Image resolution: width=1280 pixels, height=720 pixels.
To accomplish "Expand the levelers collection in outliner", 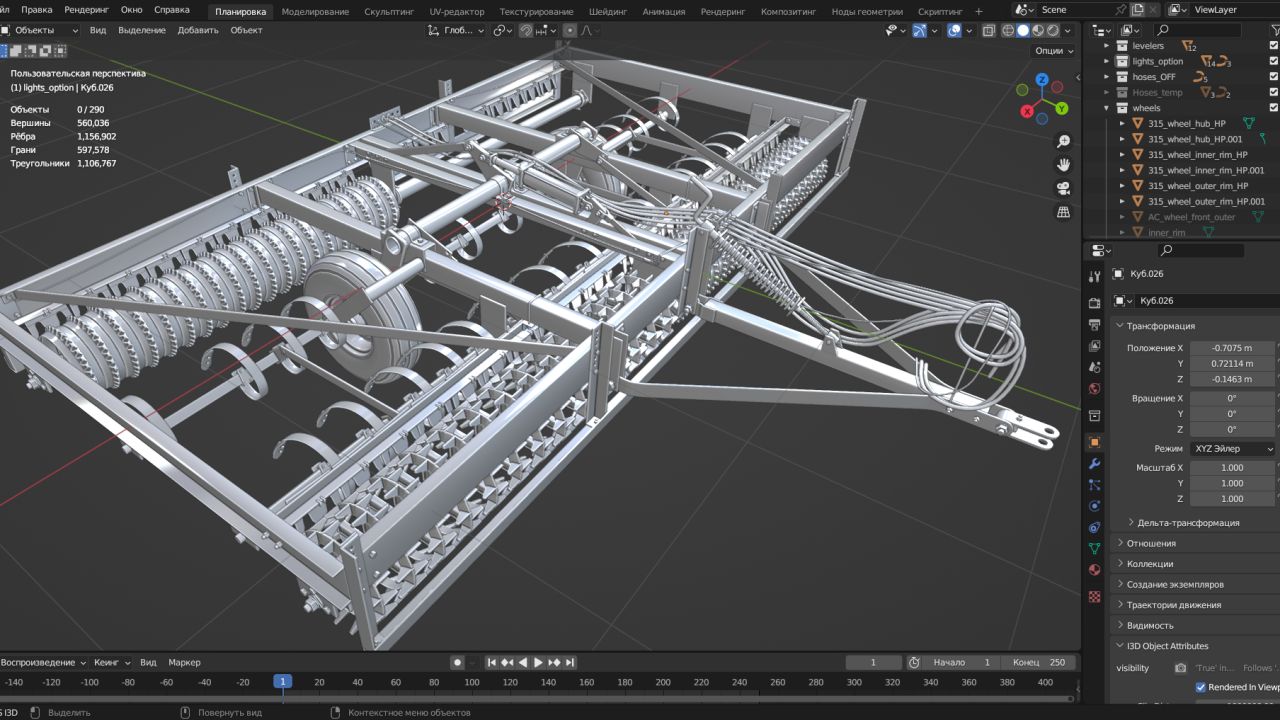I will 1107,46.
